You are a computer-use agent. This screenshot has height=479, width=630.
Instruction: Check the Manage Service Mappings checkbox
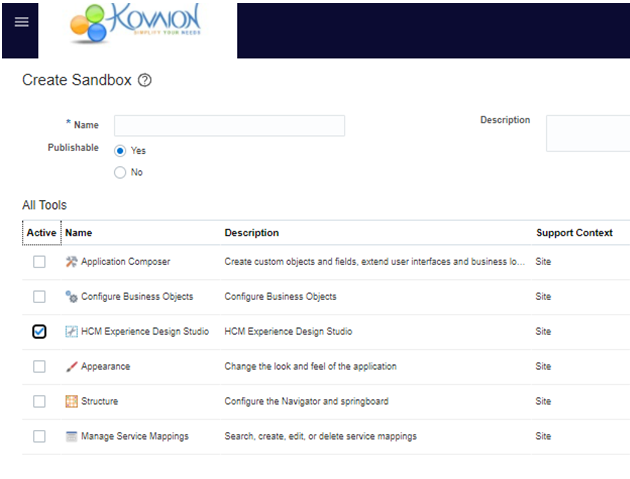coord(39,436)
